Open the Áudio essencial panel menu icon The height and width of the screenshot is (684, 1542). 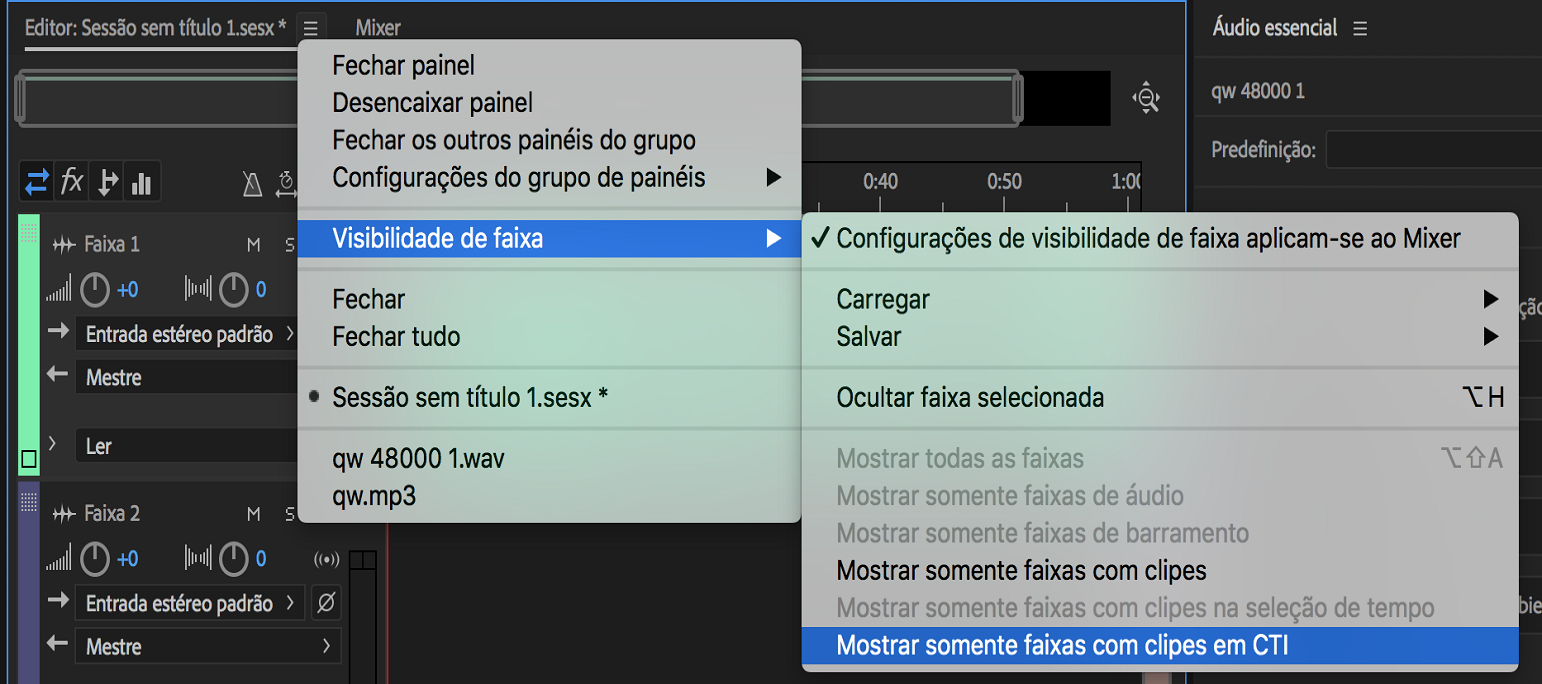(x=1360, y=29)
